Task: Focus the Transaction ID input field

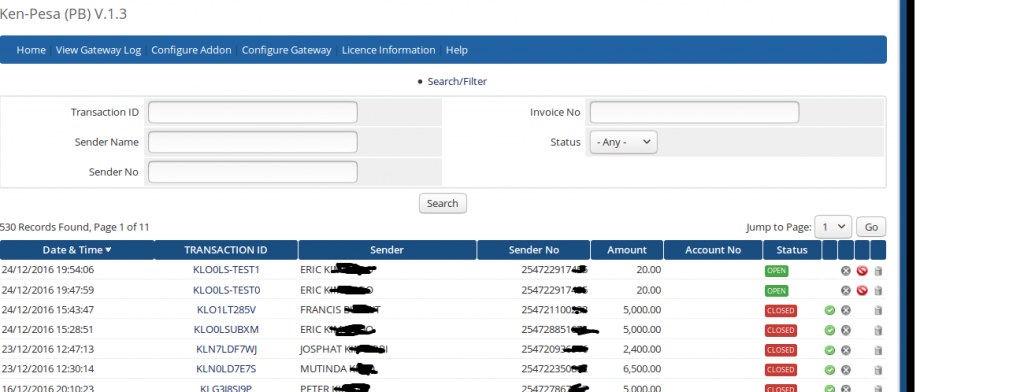Action: (253, 112)
